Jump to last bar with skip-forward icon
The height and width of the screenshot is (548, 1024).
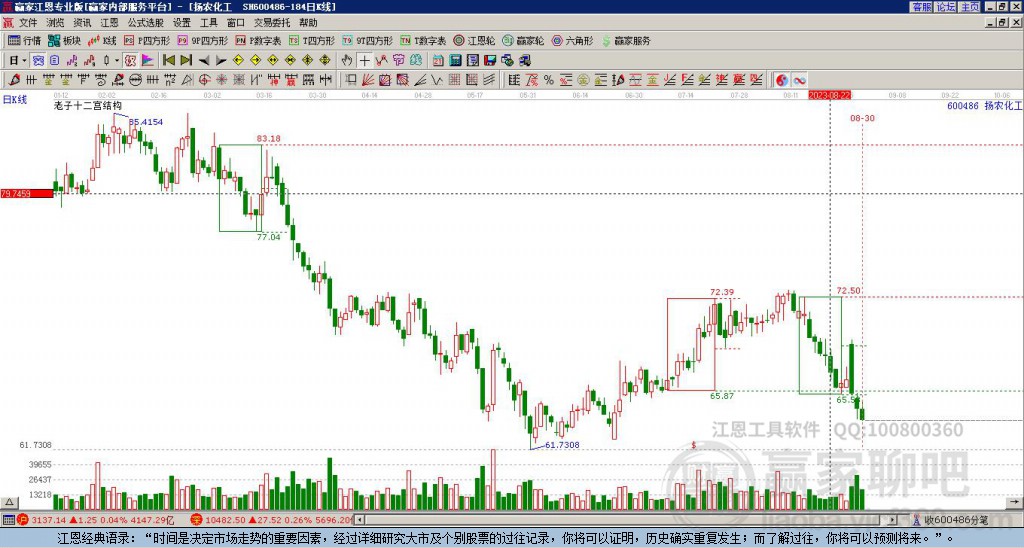click(186, 61)
